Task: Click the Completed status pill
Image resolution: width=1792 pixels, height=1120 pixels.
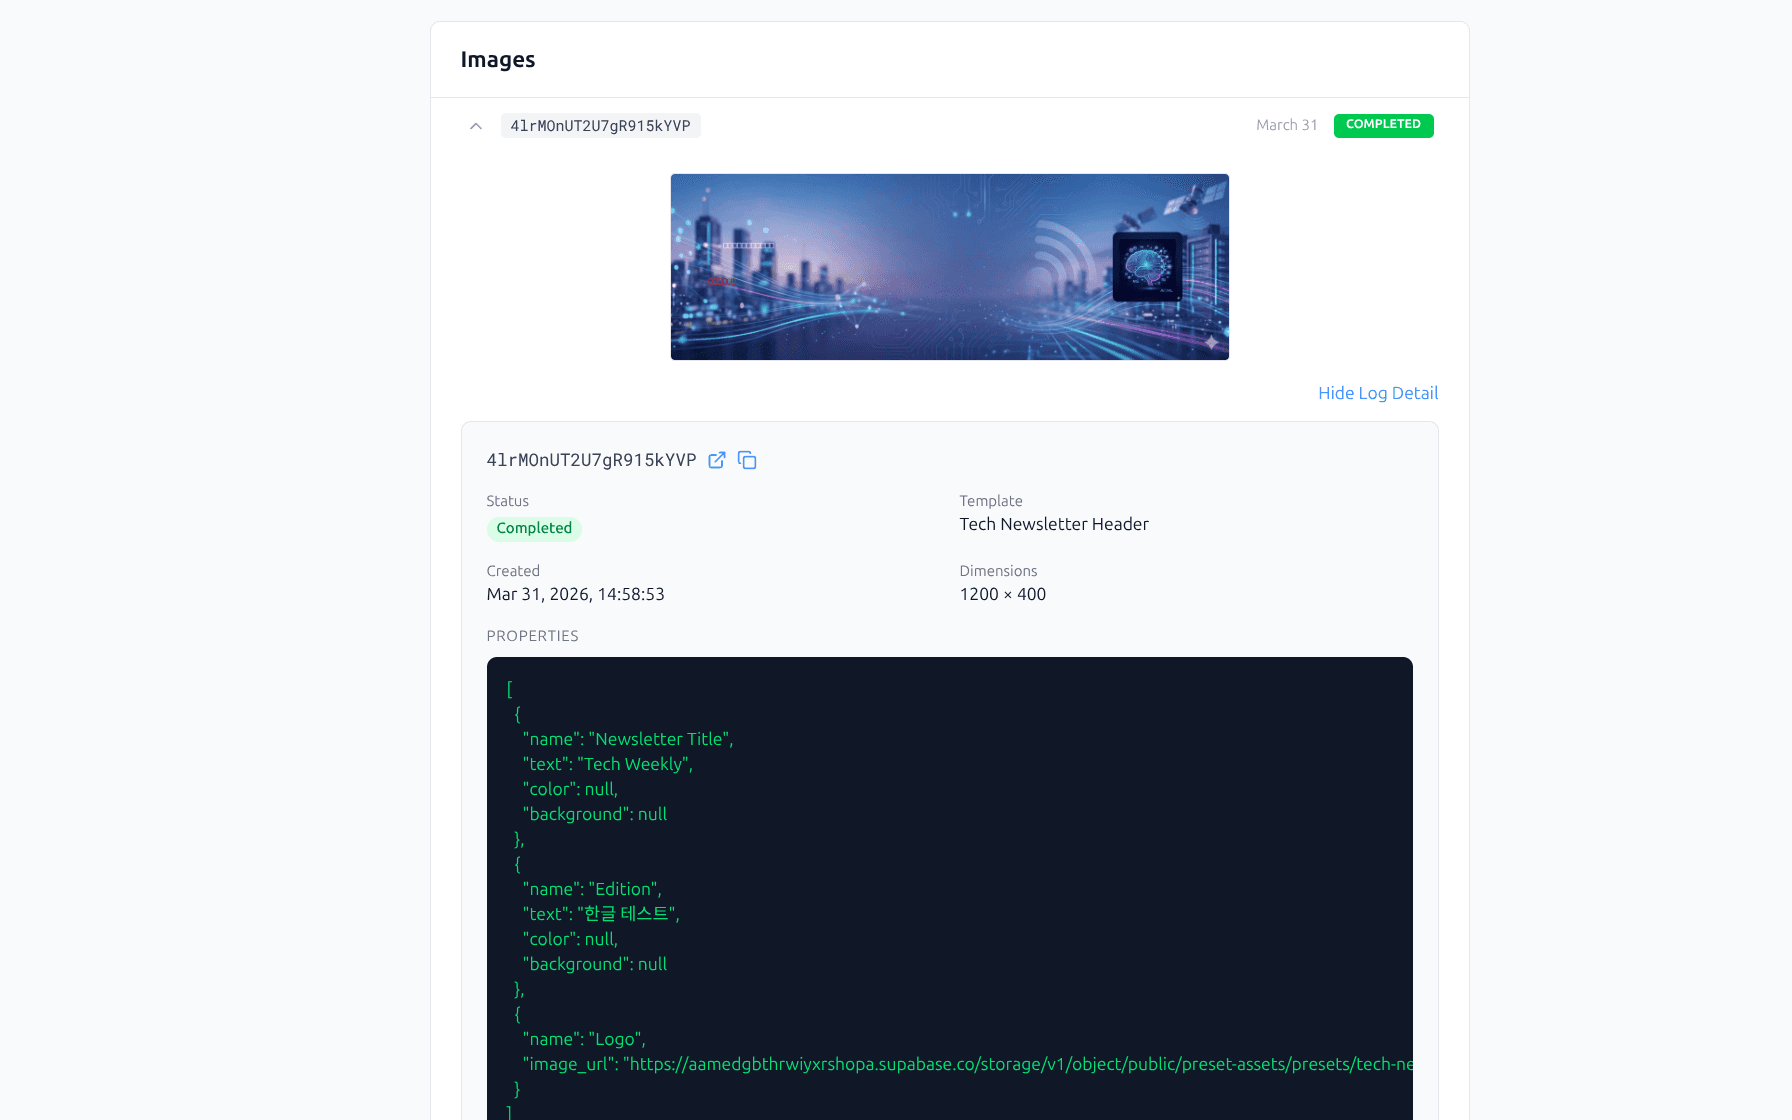Action: click(x=534, y=528)
